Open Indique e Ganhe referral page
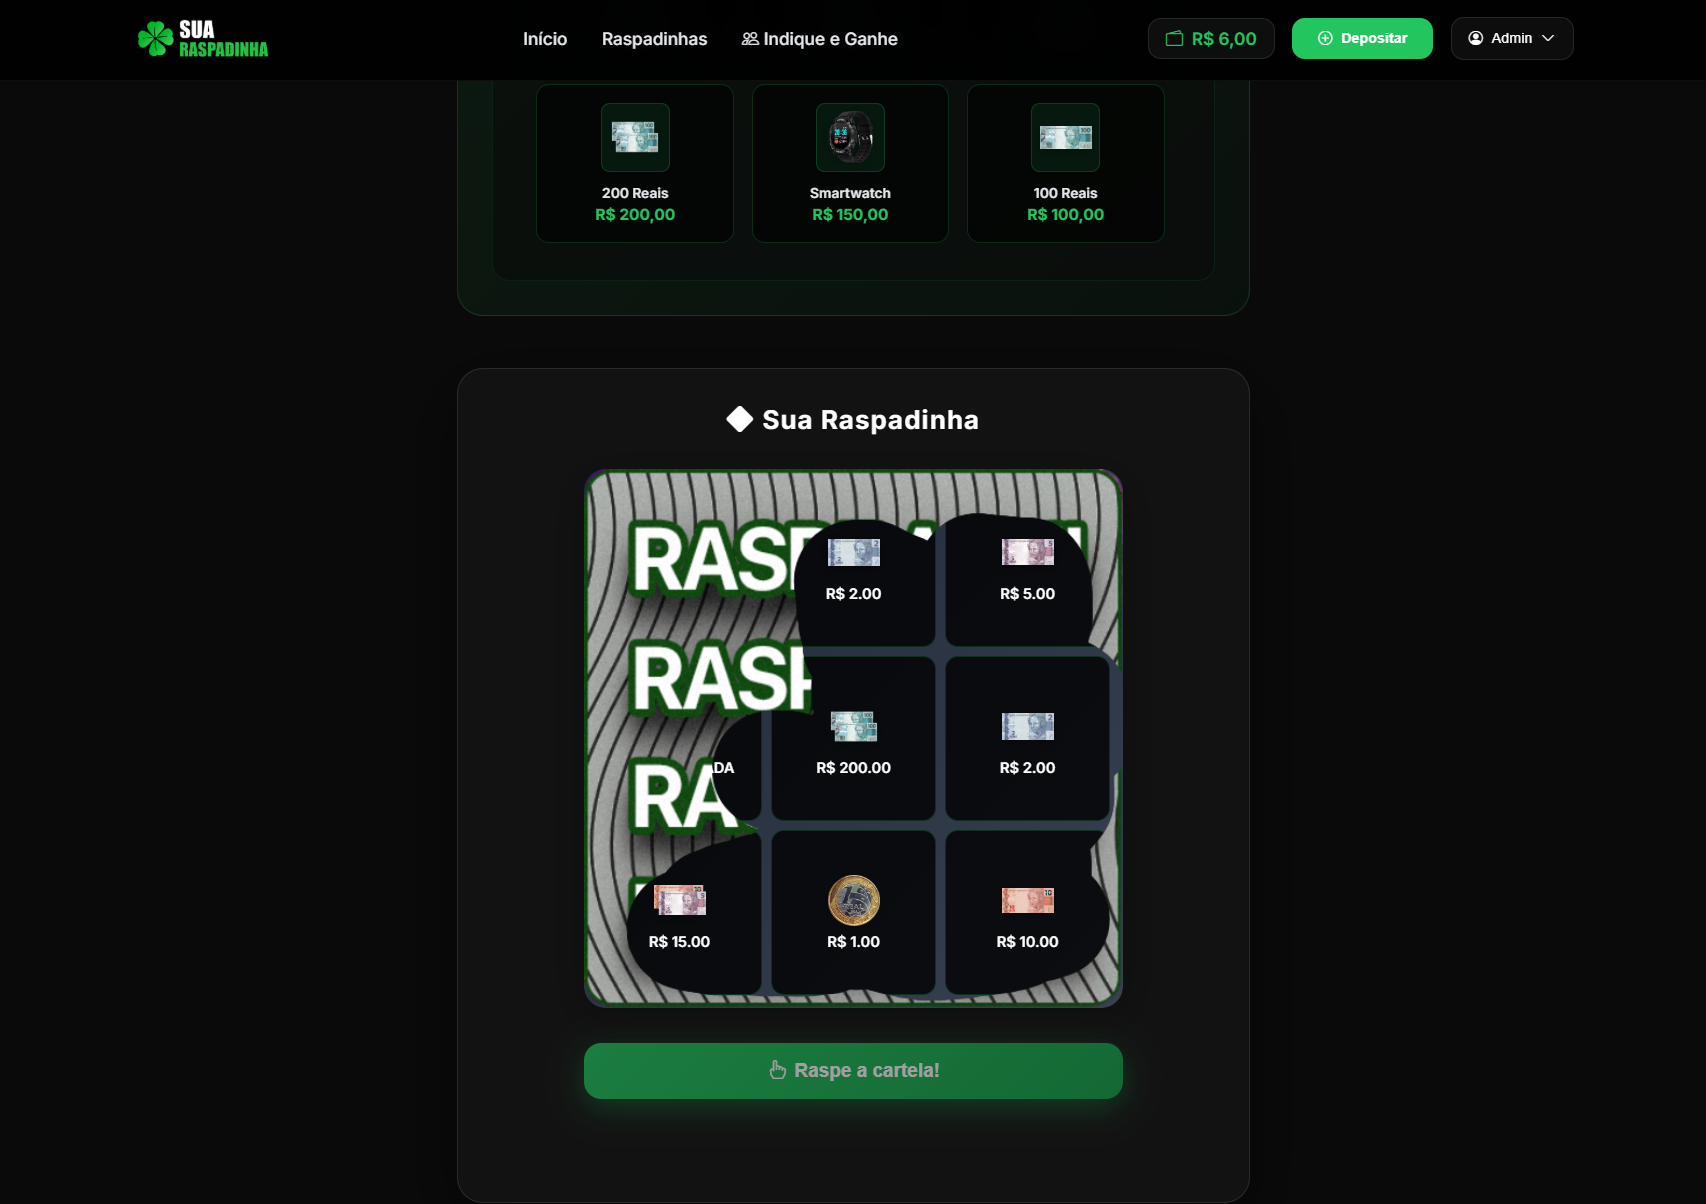 819,39
